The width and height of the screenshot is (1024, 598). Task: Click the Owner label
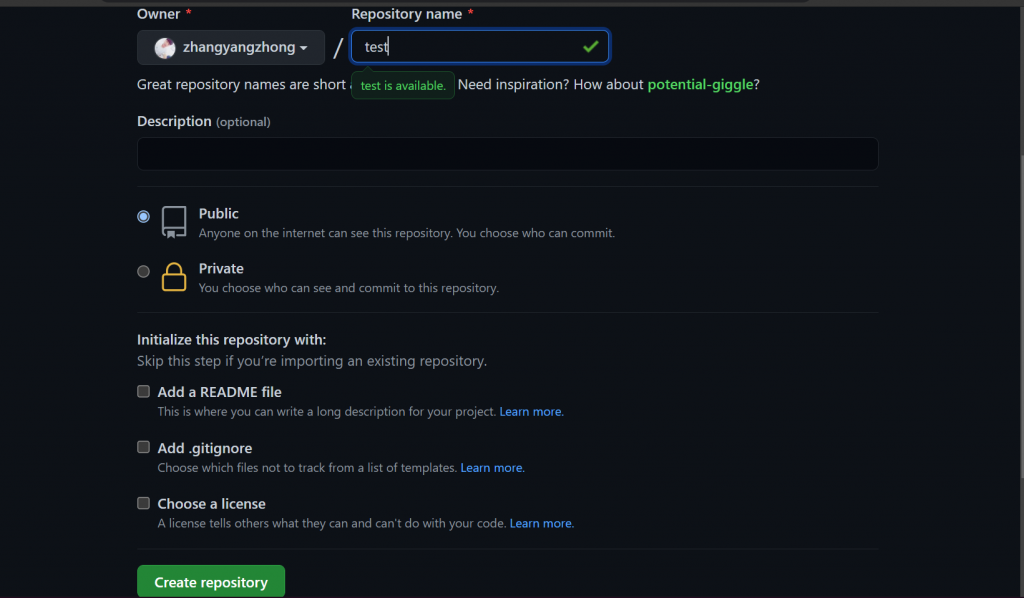click(159, 14)
